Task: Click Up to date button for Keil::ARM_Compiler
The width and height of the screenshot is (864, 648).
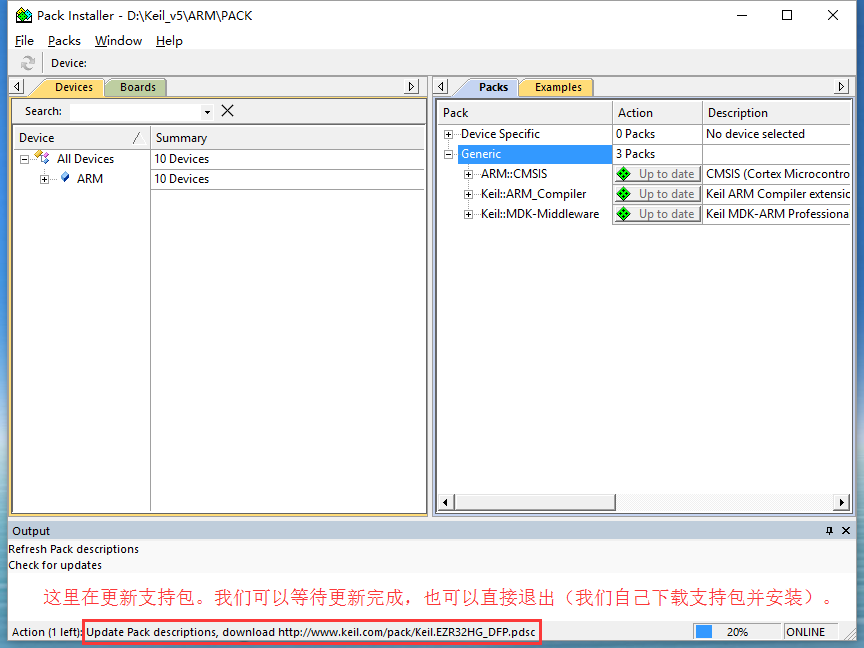Action: [658, 194]
